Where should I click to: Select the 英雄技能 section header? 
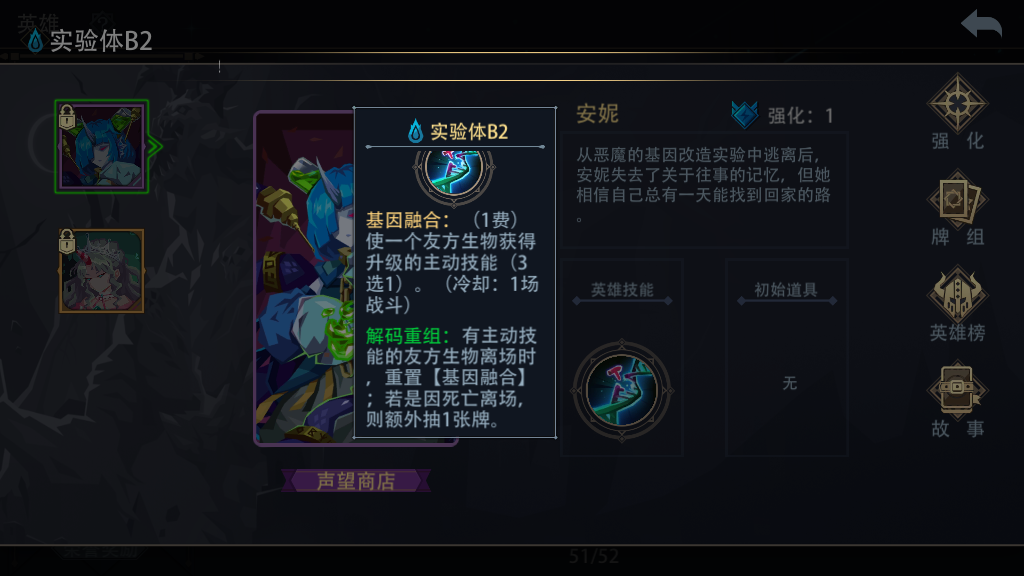[x=622, y=290]
